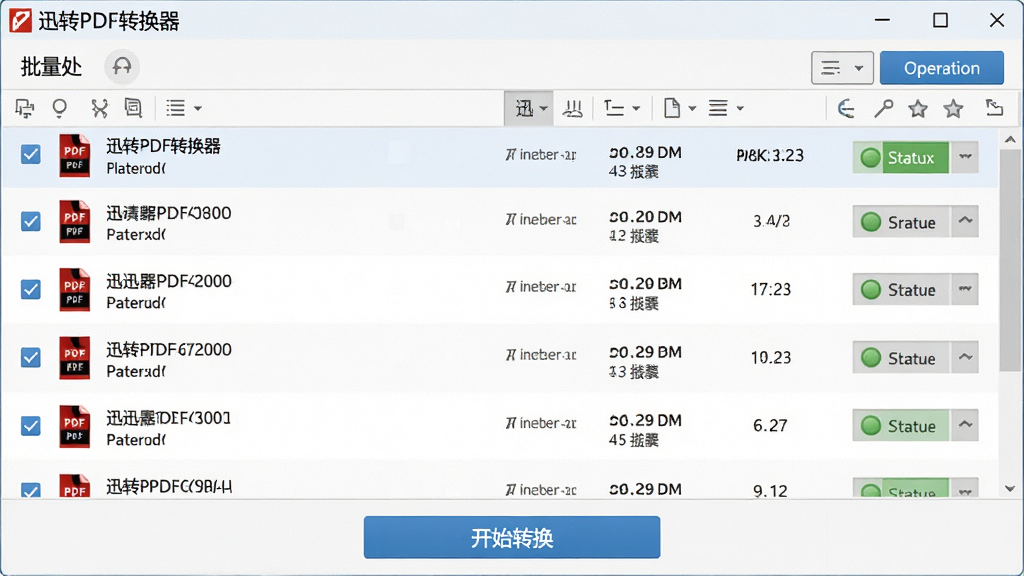Image resolution: width=1024 pixels, height=576 pixels.
Task: Open the horizontal lines alignment menu in toolbar
Action: pos(726,108)
